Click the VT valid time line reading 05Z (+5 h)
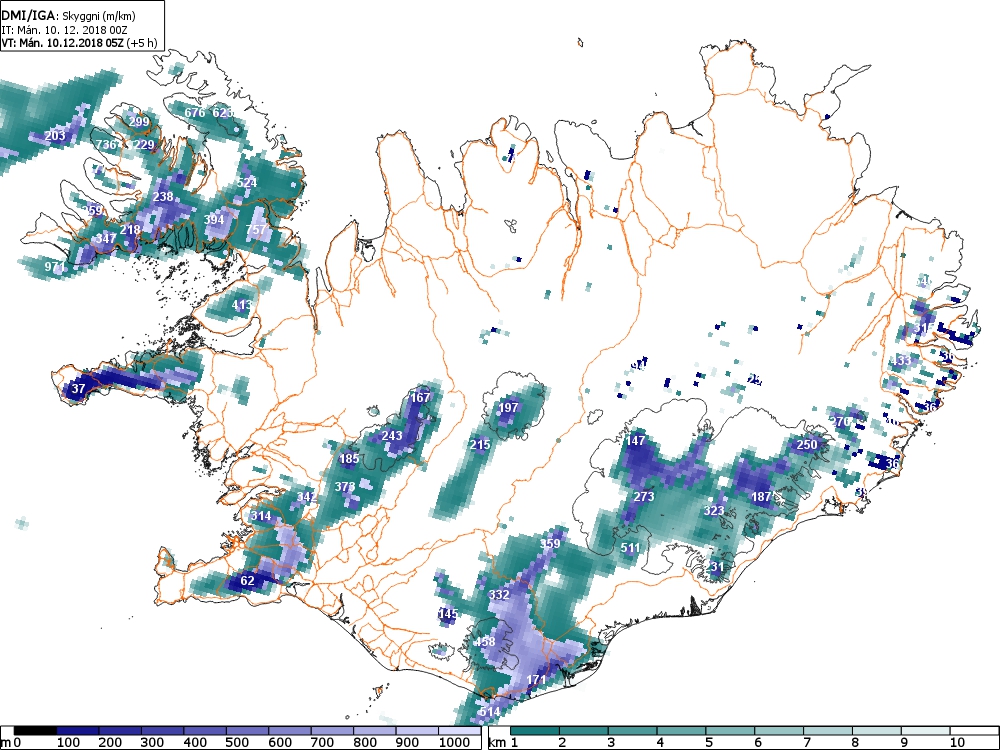The height and width of the screenshot is (750, 1000). pyautogui.click(x=79, y=43)
